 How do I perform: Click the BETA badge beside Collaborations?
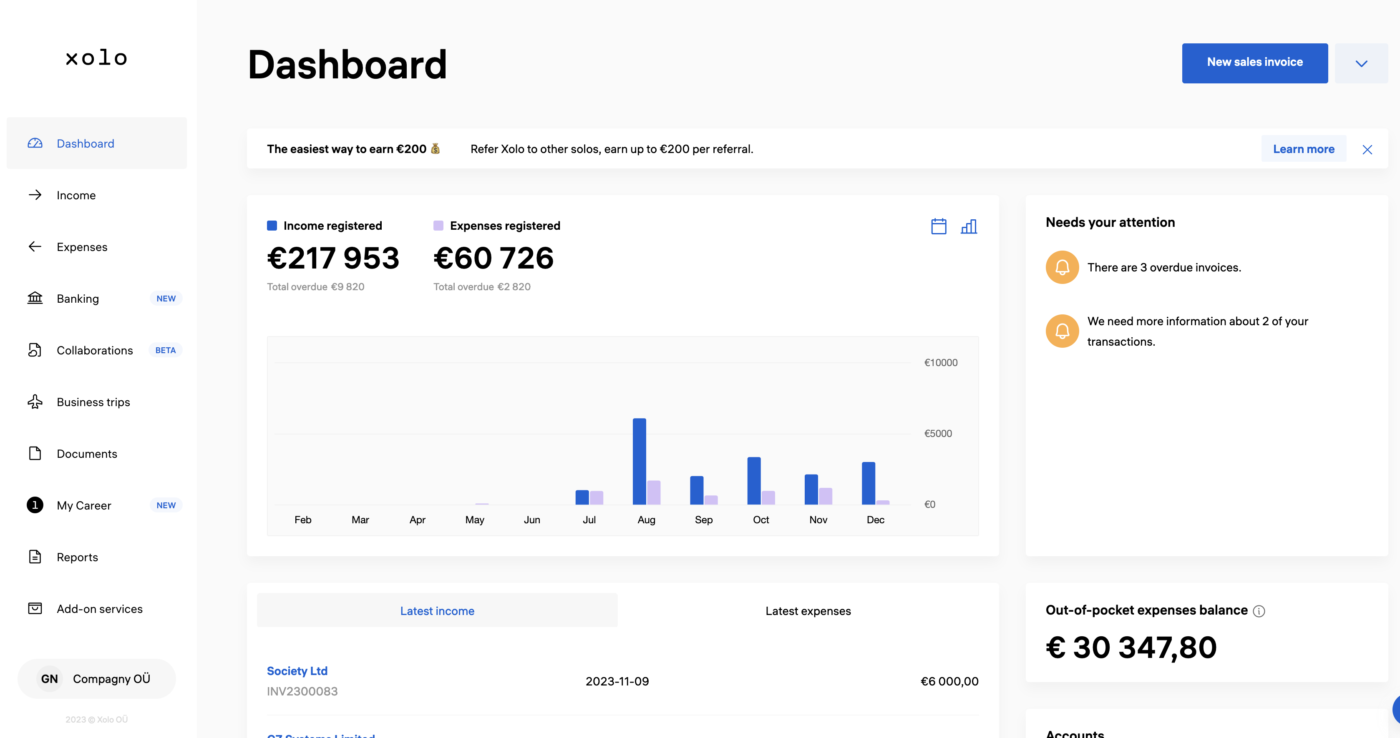pyautogui.click(x=166, y=350)
